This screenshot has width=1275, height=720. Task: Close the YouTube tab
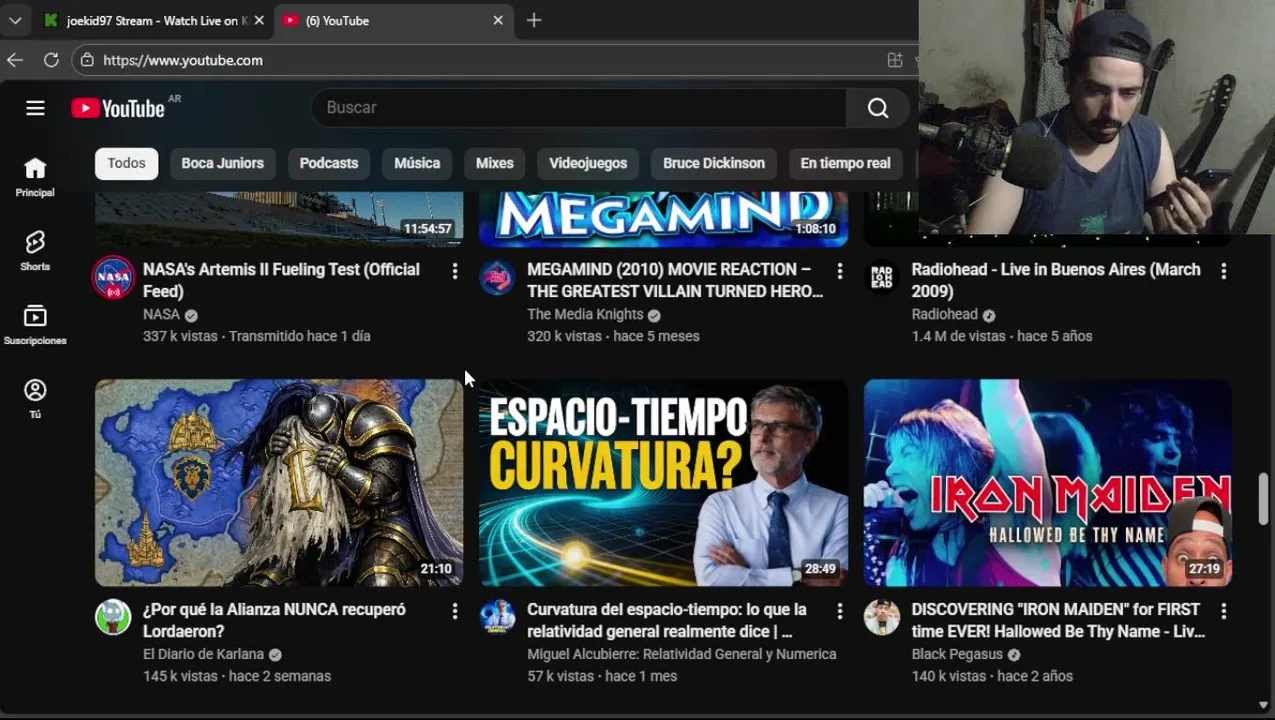coord(498,20)
